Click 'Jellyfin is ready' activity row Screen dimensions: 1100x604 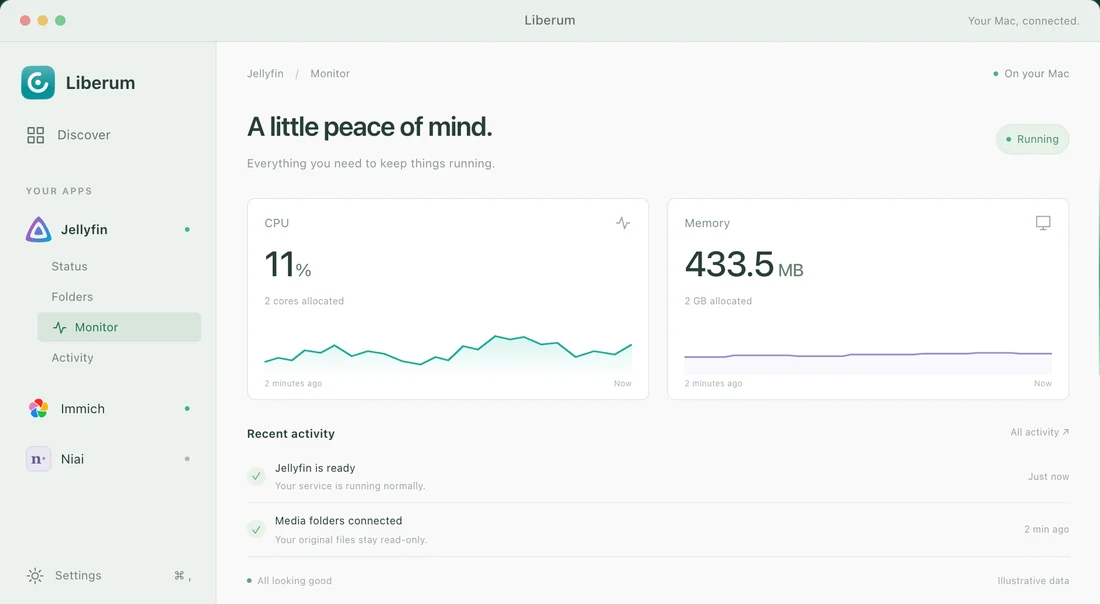tap(658, 476)
